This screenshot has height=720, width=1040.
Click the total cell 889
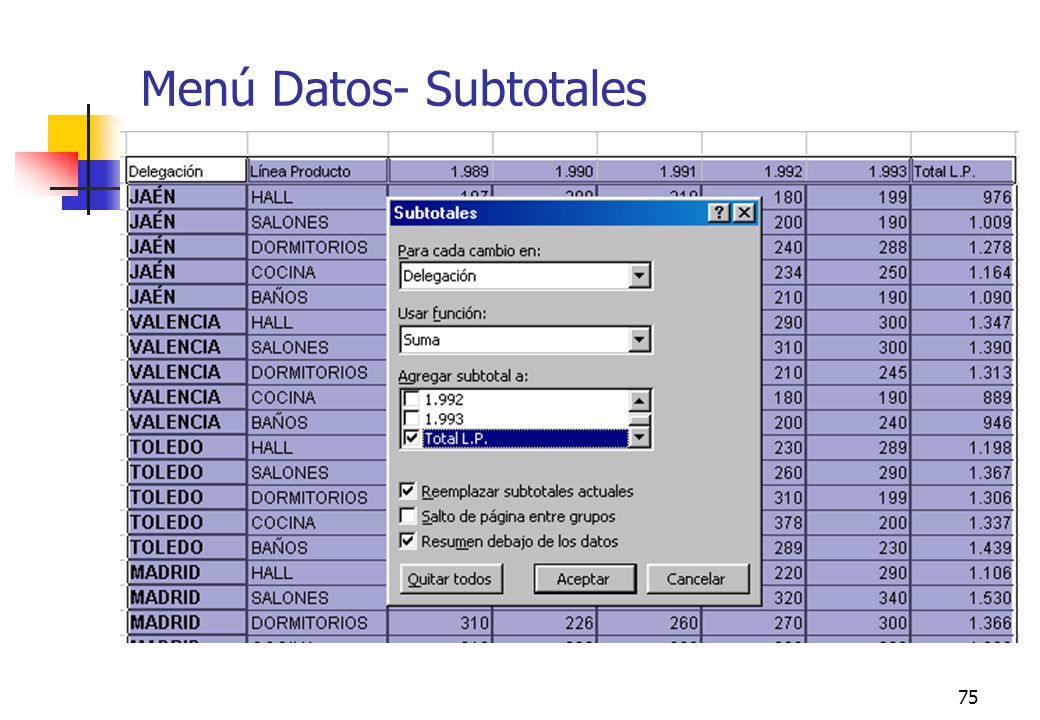[x=964, y=397]
